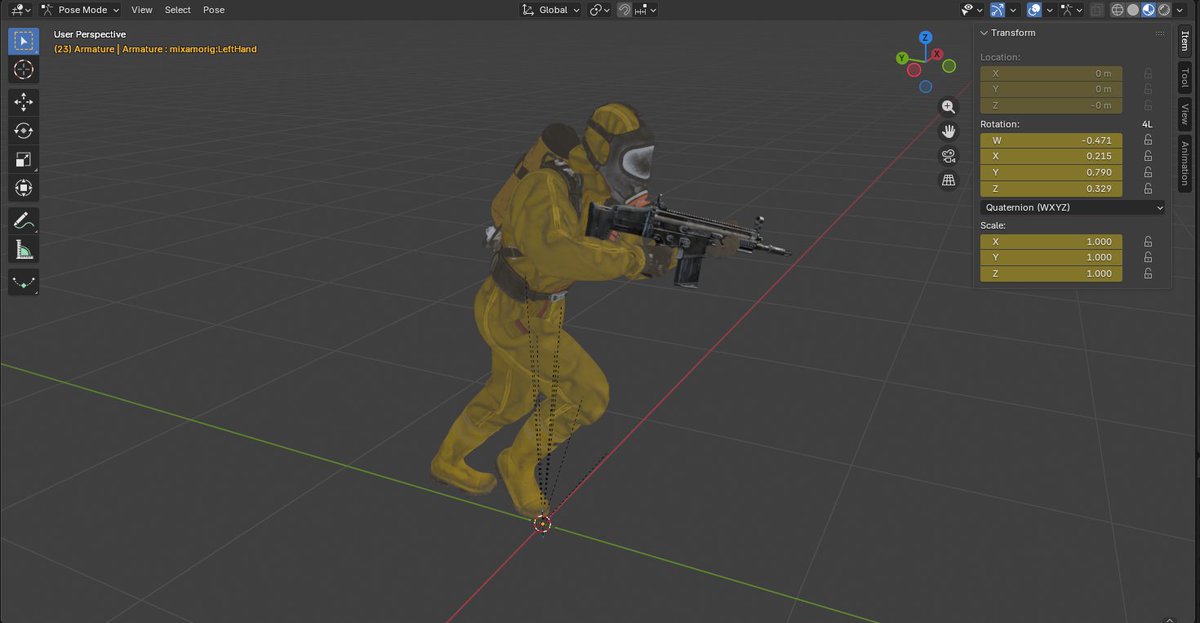Click Scale Y value field
Screen dimensions: 1200x623
point(1051,257)
